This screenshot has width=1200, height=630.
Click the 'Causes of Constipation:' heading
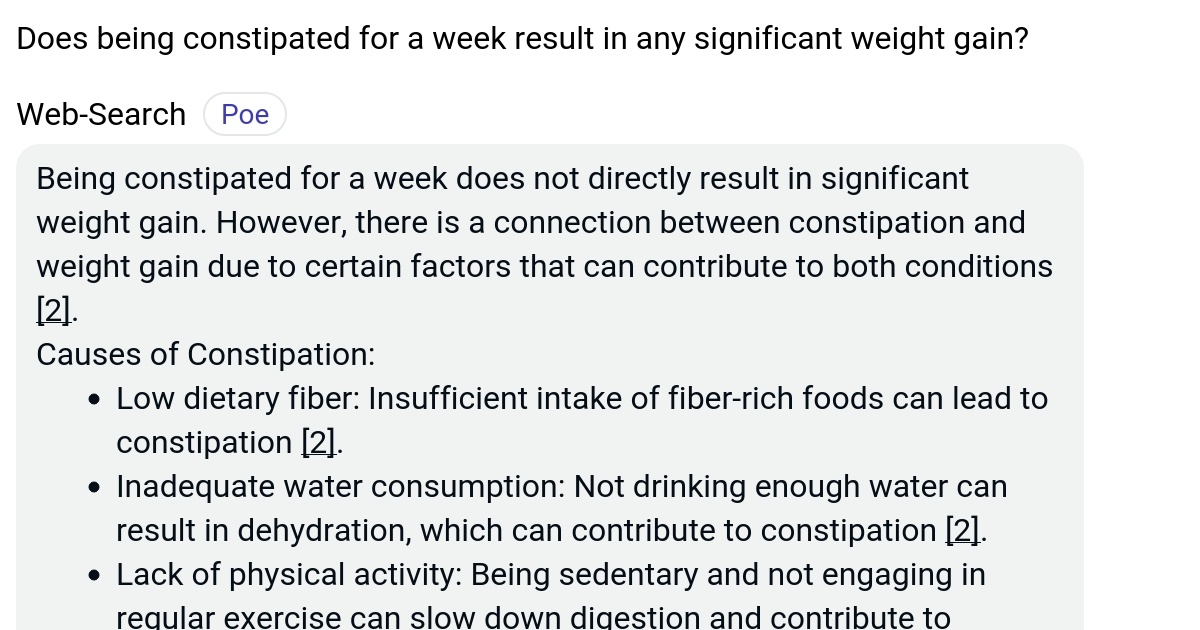(x=205, y=354)
